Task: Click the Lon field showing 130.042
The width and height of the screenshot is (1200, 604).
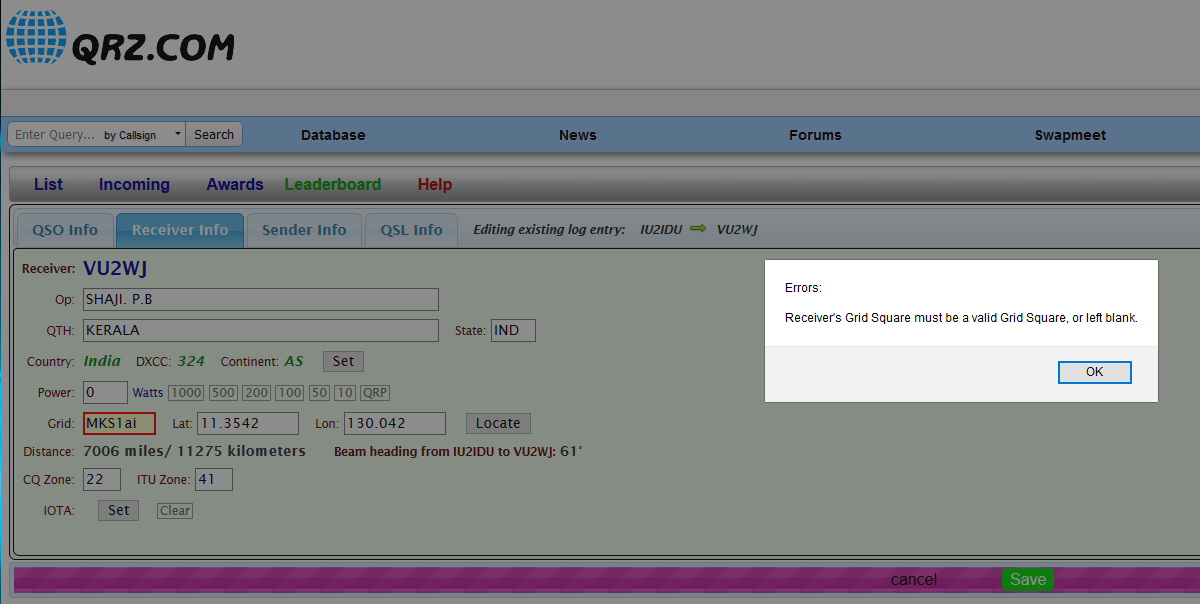Action: pos(395,423)
